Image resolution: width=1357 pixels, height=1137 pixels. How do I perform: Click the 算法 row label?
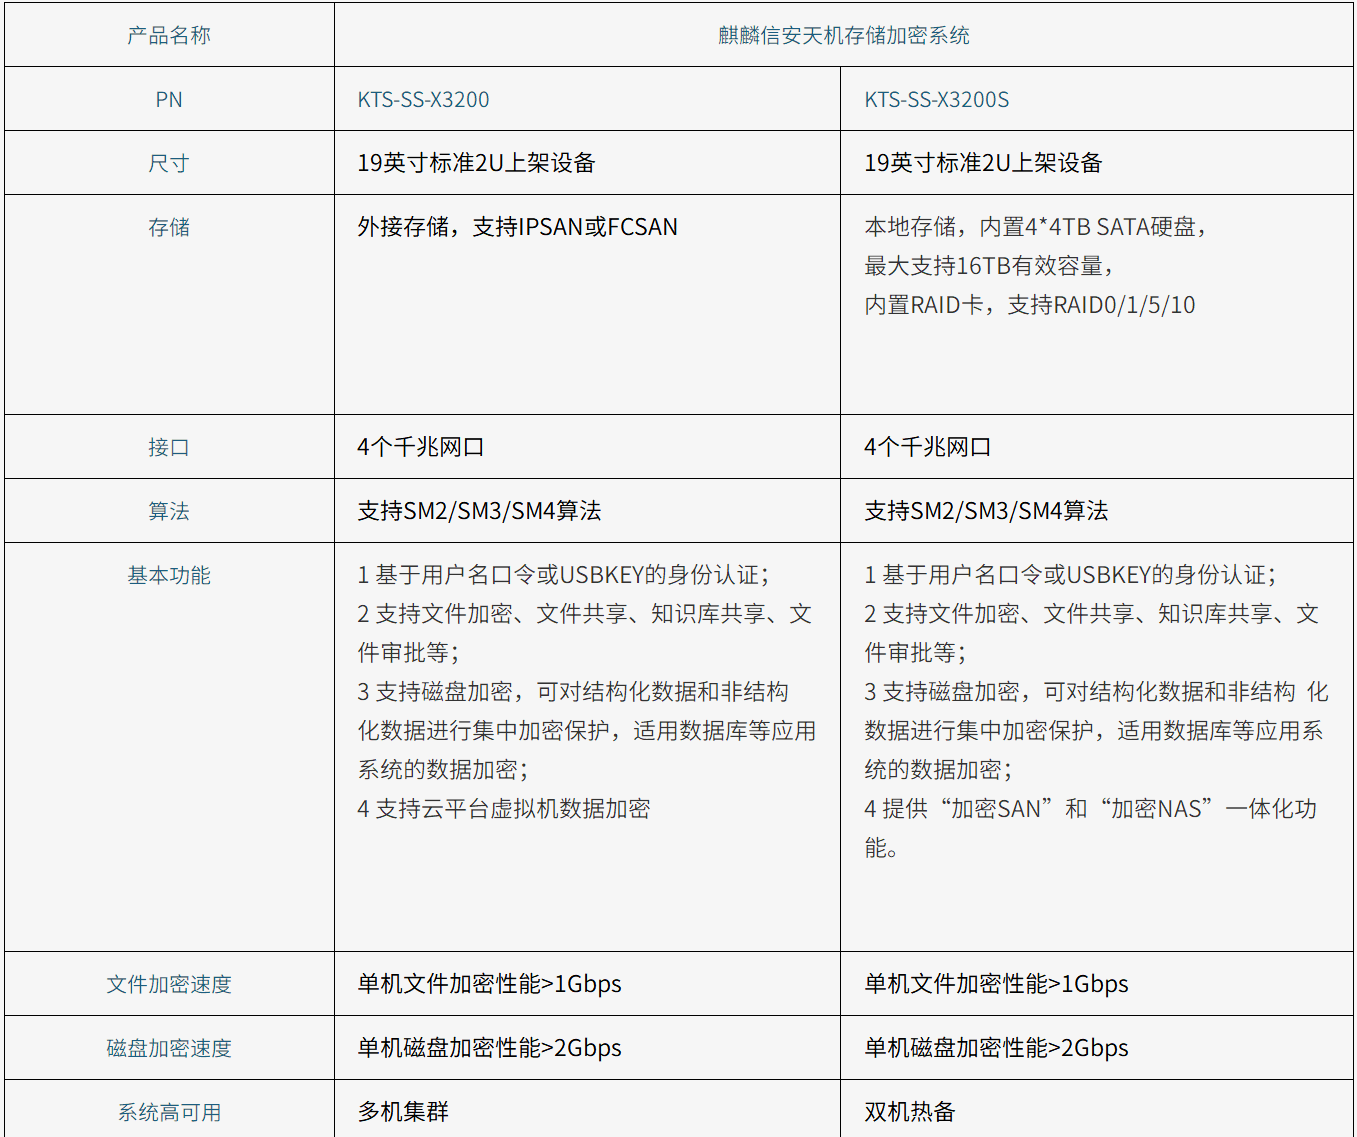169,512
